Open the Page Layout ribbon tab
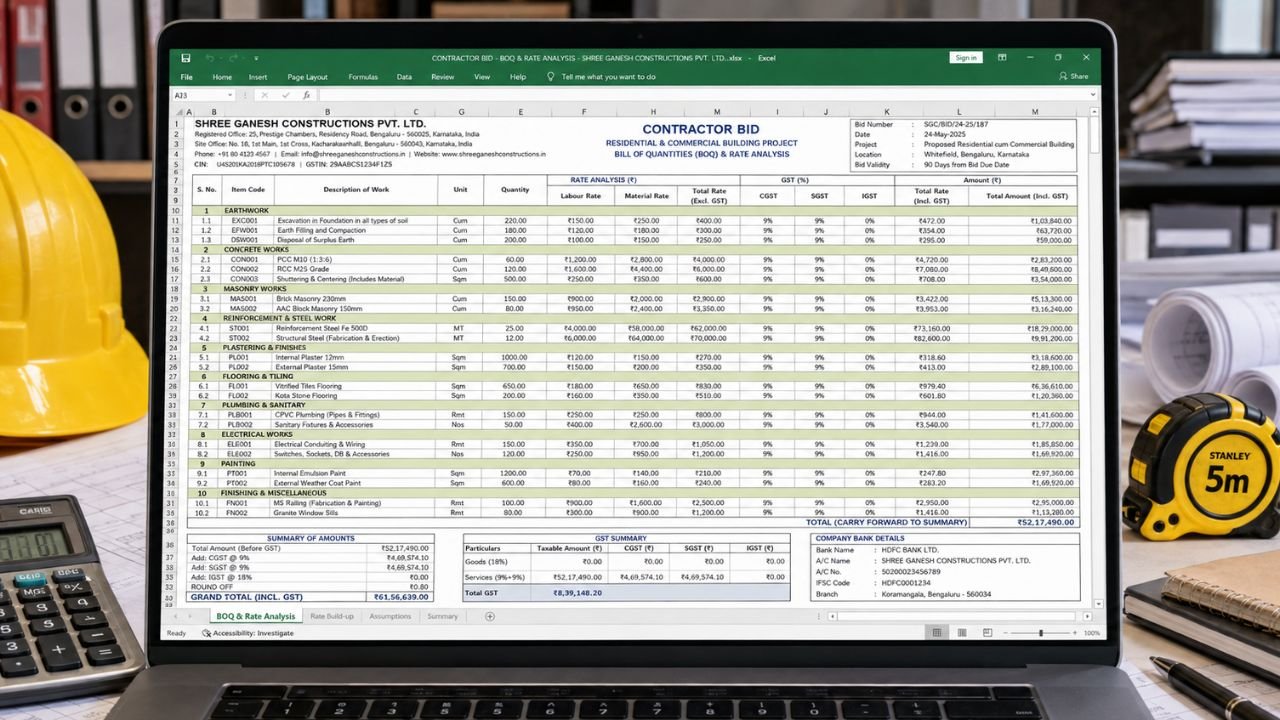The height and width of the screenshot is (720, 1280). coord(307,77)
